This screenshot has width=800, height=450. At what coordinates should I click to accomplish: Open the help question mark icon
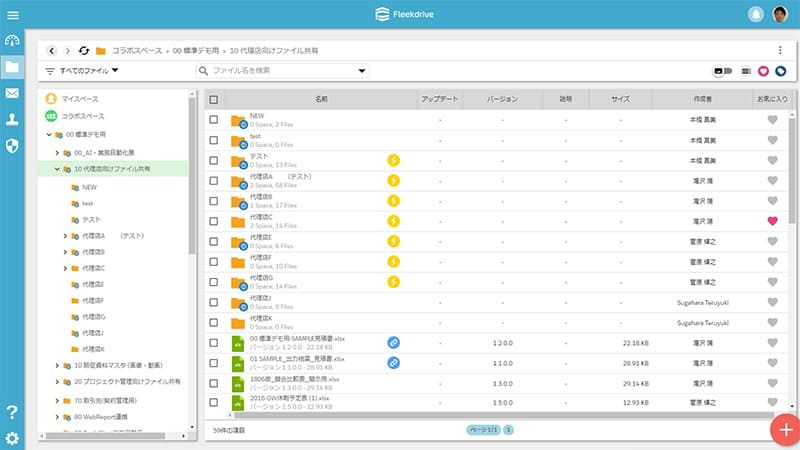[12, 412]
